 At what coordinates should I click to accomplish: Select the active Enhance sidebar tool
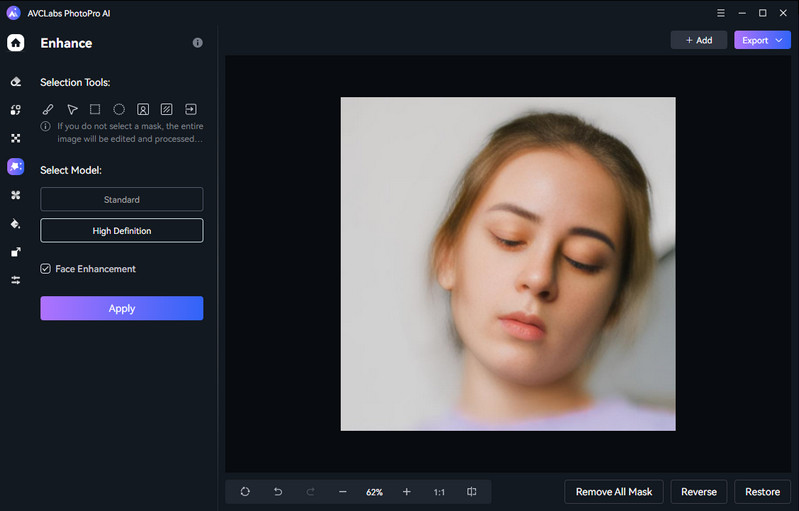(15, 166)
